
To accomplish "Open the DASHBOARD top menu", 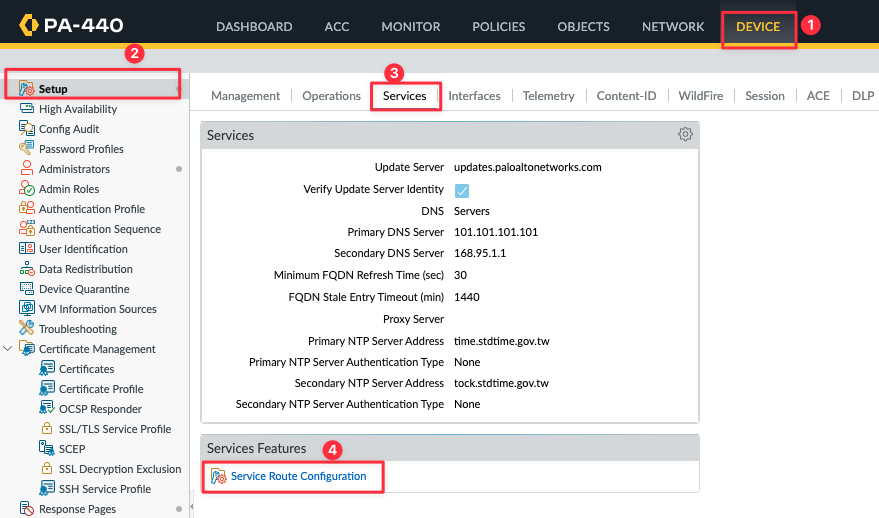I will [254, 26].
